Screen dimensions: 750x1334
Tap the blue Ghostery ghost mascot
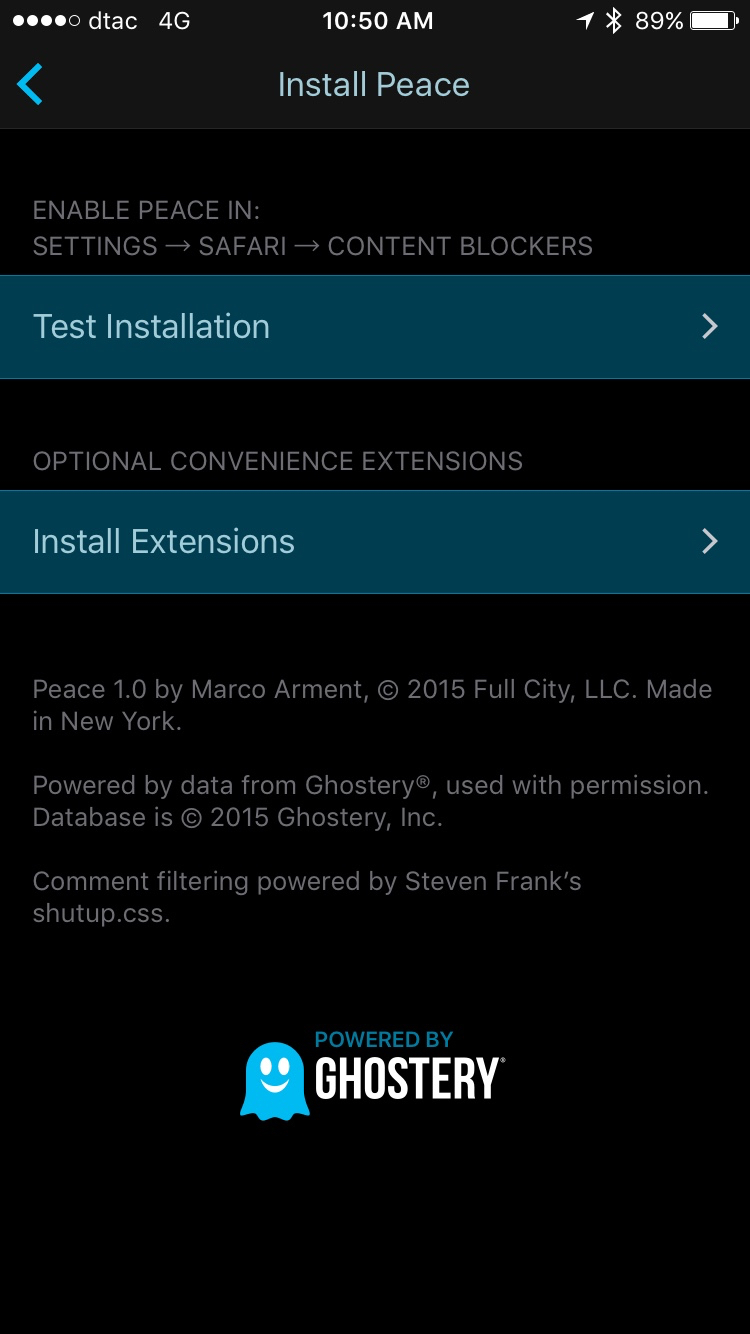pyautogui.click(x=274, y=1080)
